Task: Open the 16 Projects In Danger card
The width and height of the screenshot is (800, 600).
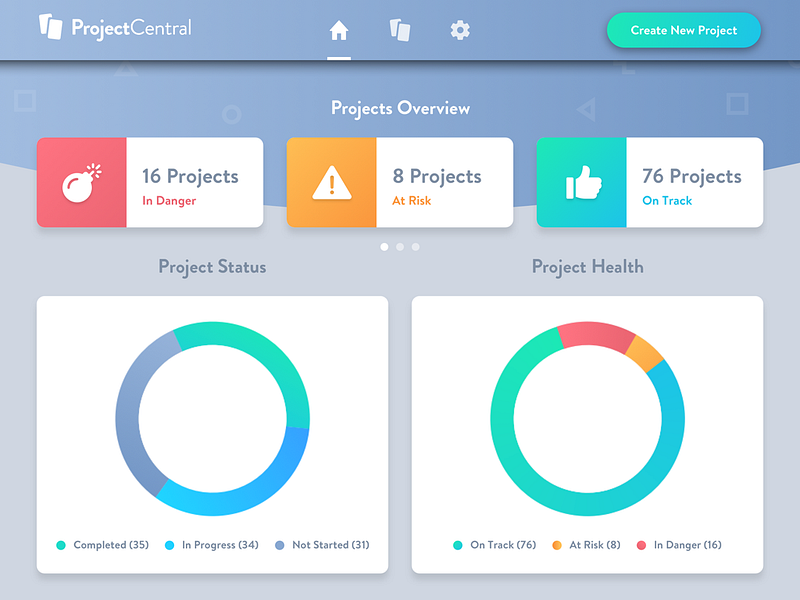Action: 150,182
